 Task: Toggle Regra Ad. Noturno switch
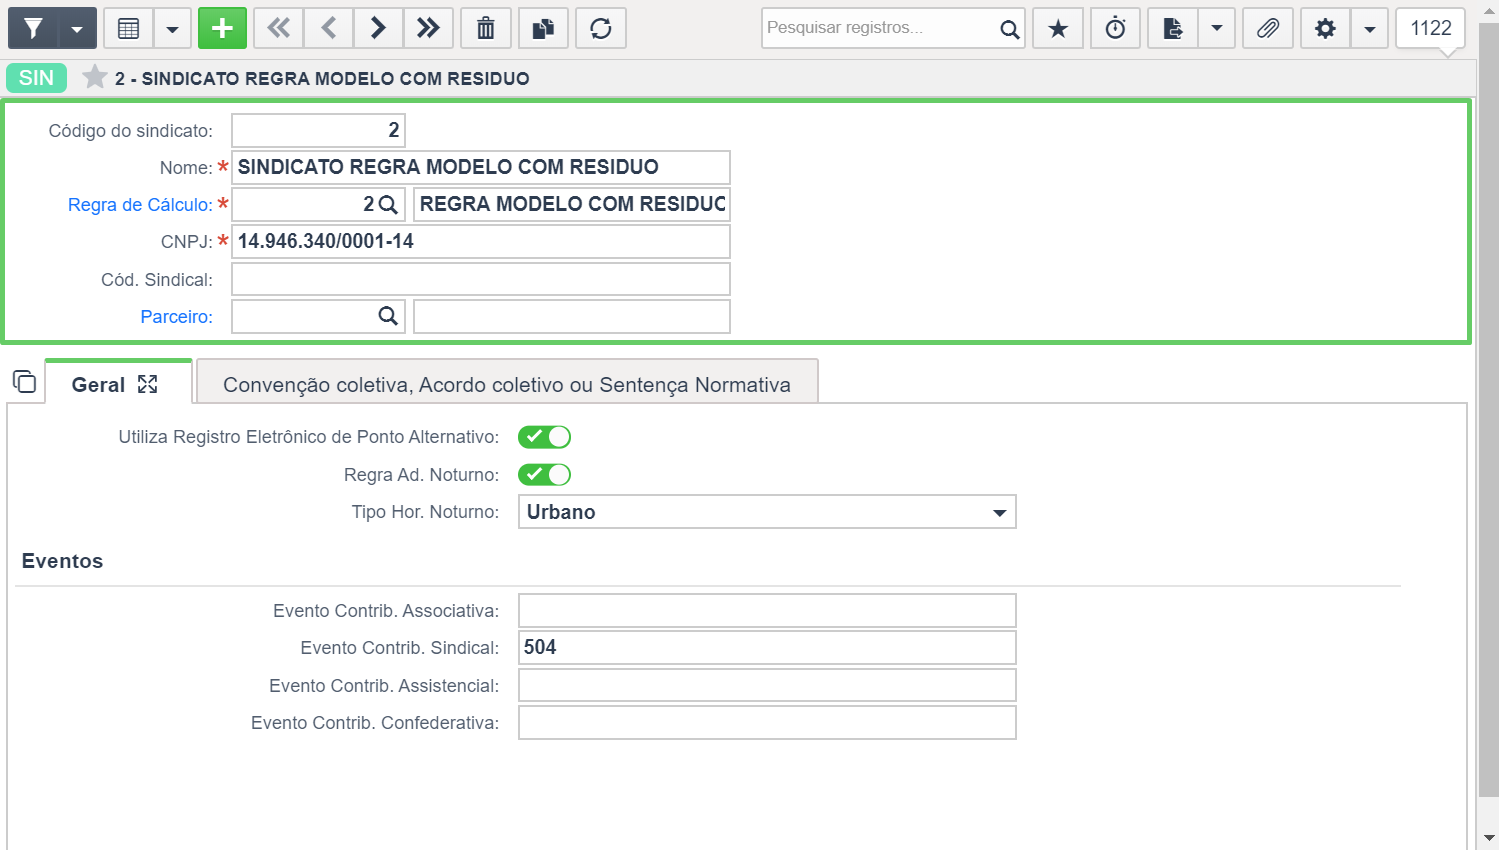[544, 475]
